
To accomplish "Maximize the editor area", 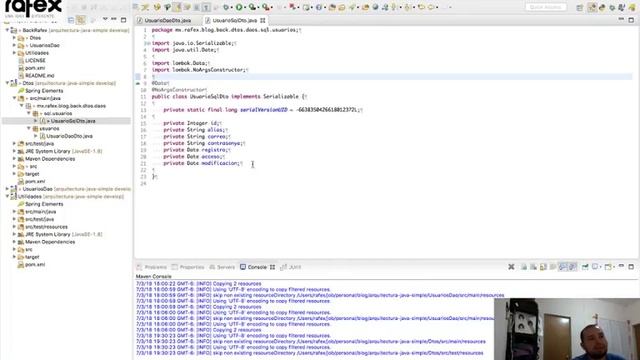I will pos(631,20).
